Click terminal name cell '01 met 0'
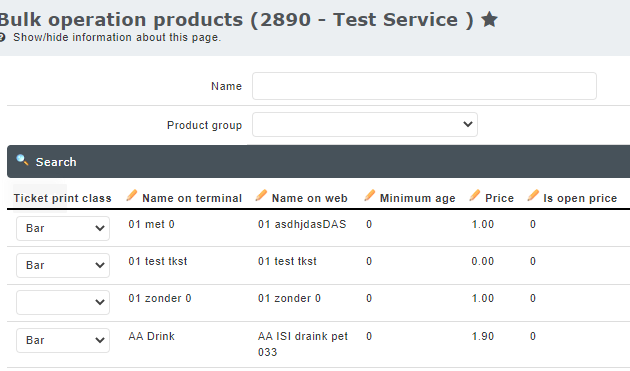The width and height of the screenshot is (630, 371). 151,224
